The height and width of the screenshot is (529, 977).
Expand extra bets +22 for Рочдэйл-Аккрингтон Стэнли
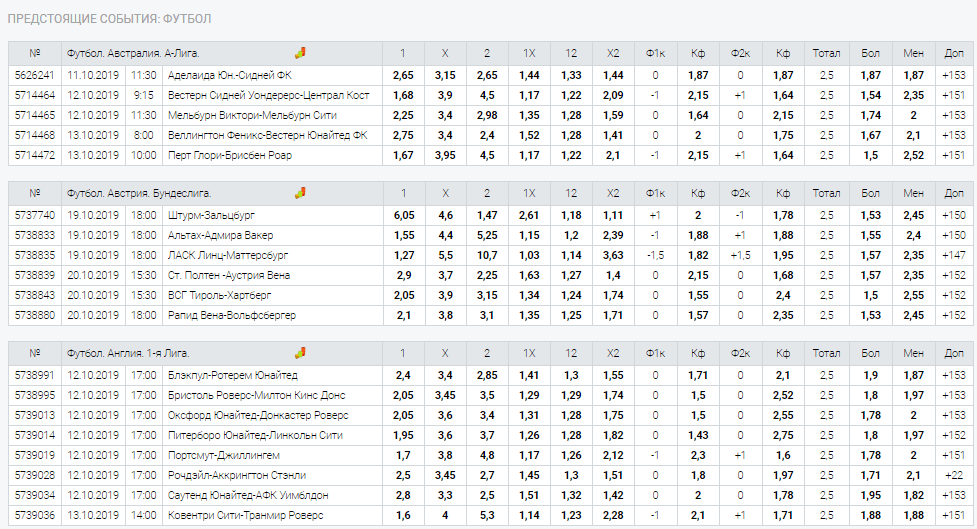pos(954,475)
